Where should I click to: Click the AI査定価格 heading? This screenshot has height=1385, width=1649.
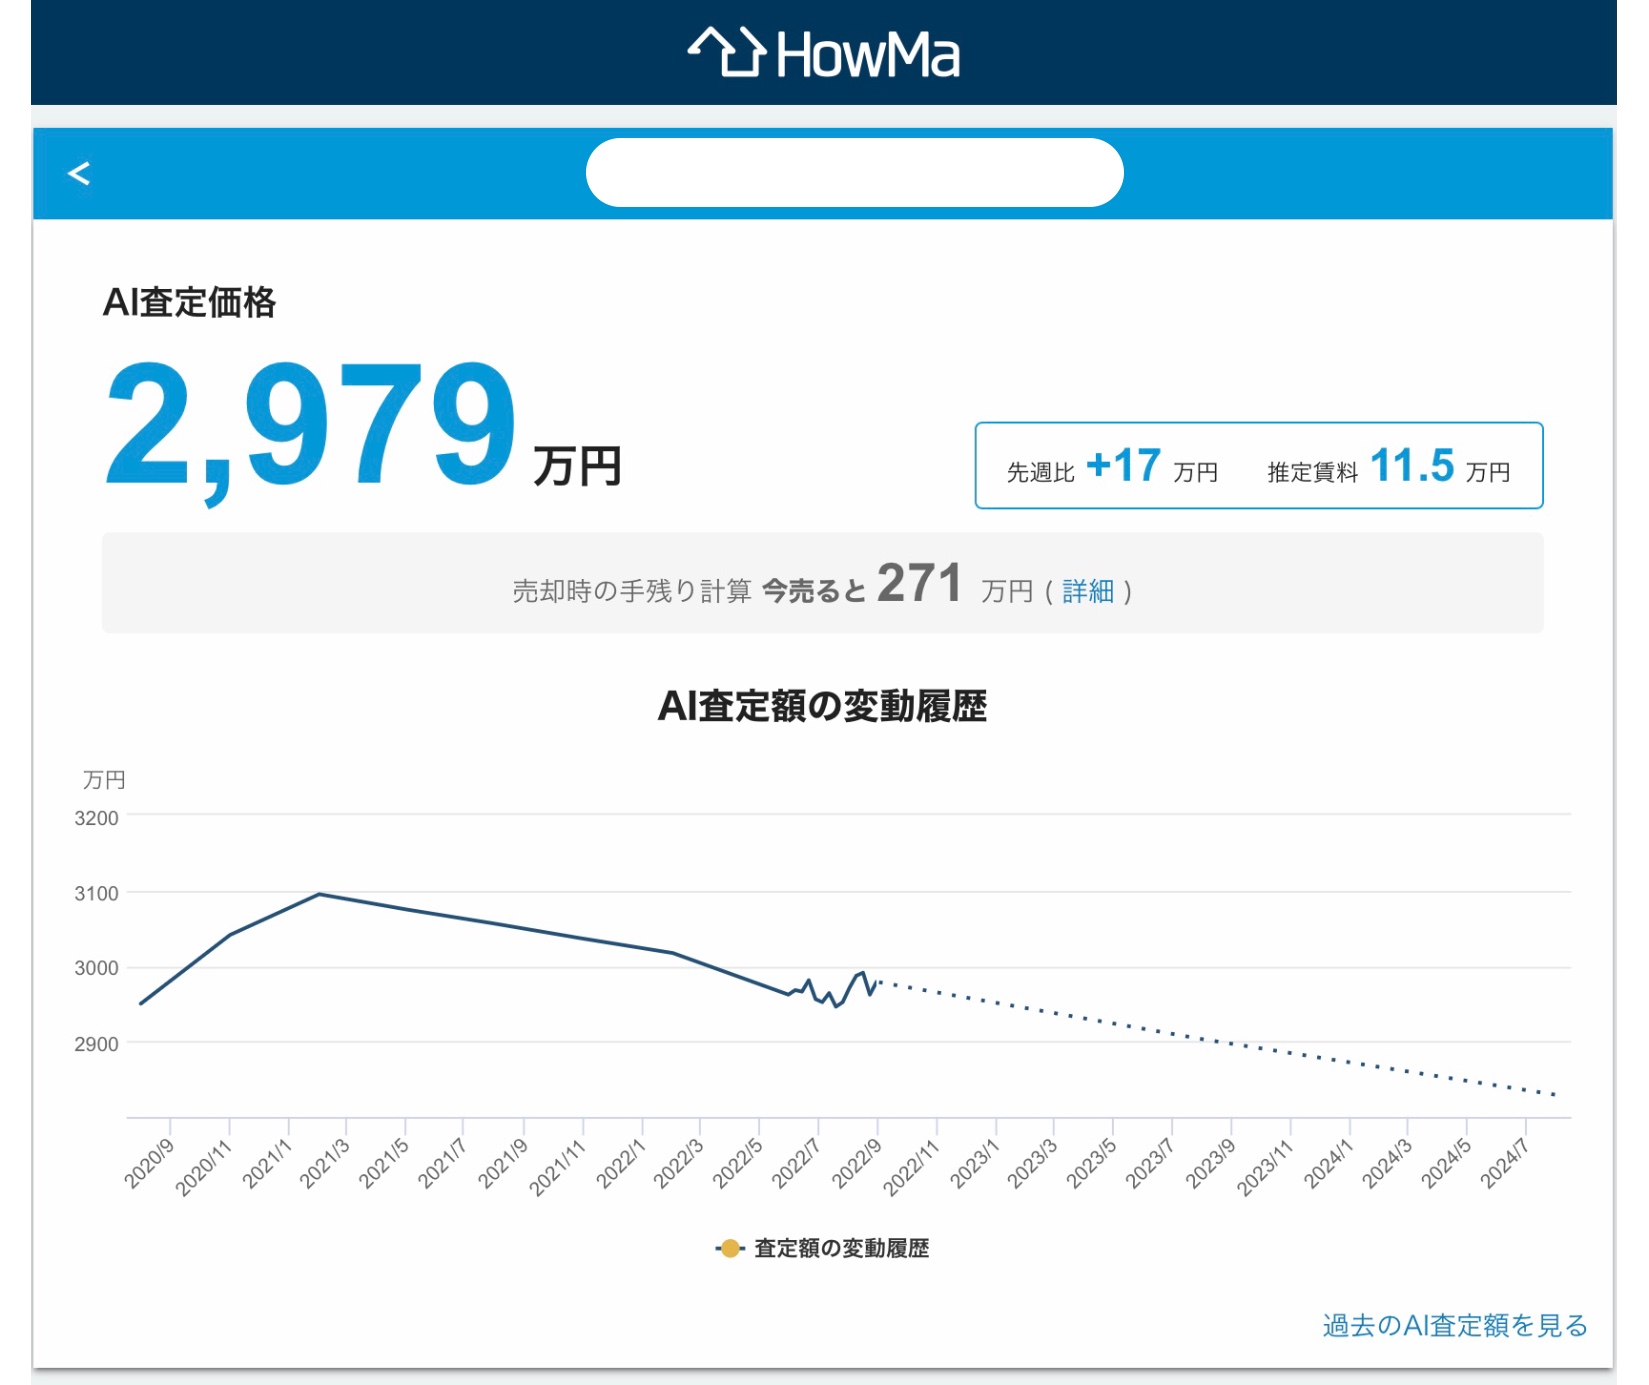[189, 302]
